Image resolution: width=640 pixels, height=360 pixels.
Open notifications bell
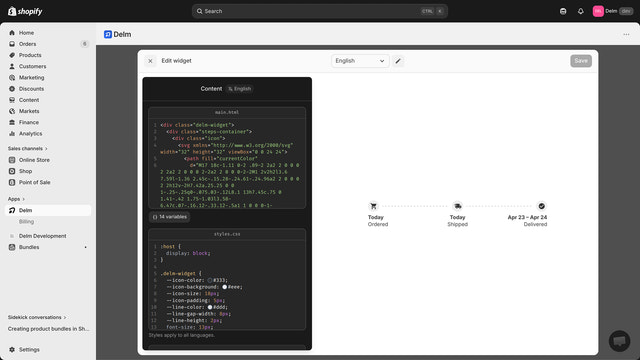pos(580,11)
